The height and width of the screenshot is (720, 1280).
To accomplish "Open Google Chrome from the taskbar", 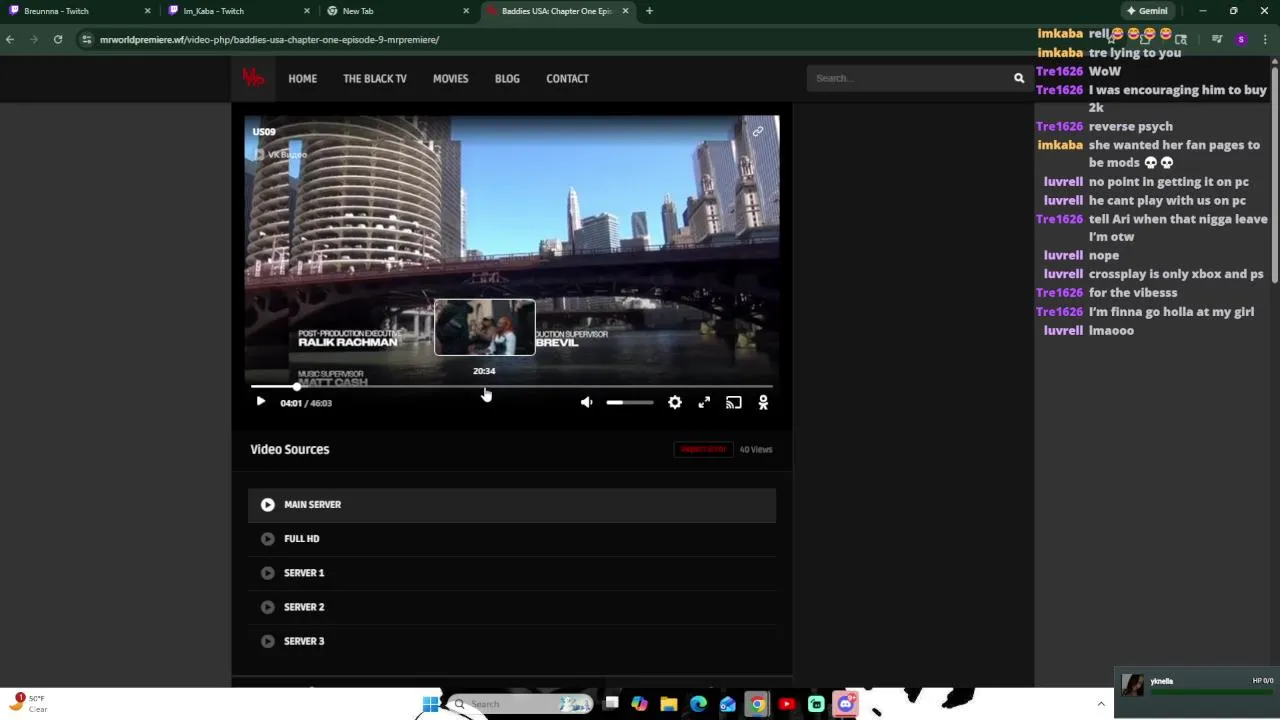I will [757, 704].
